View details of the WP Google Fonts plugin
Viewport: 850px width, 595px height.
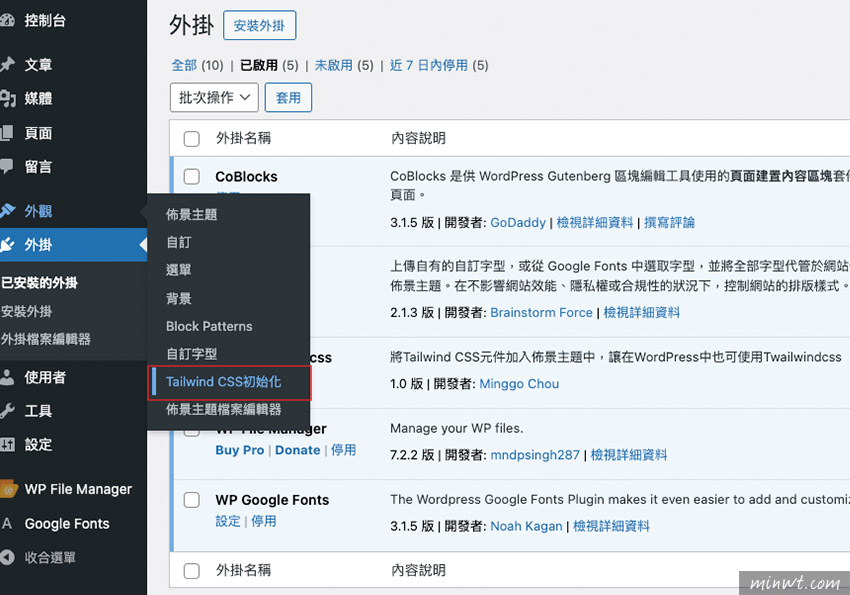611,526
